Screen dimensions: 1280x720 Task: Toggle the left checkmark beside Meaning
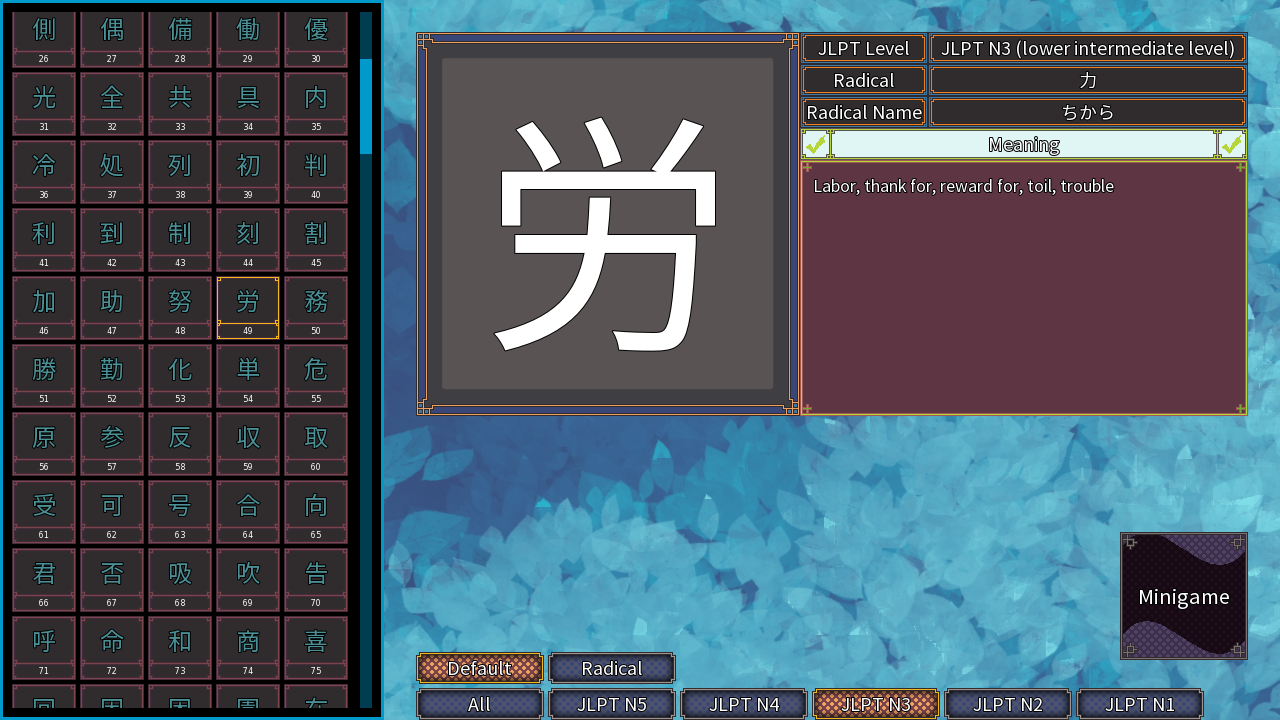815,144
